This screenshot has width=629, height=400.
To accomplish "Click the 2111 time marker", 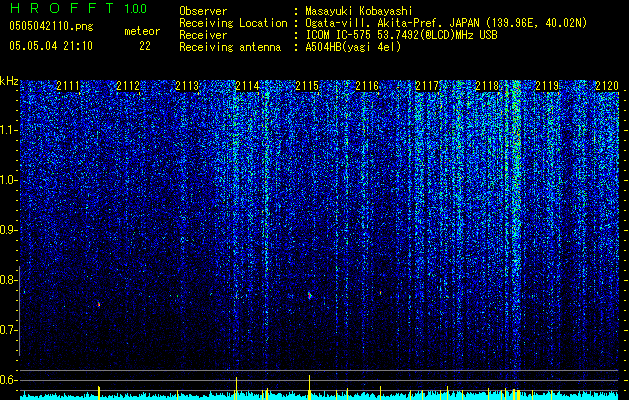I will [x=68, y=86].
